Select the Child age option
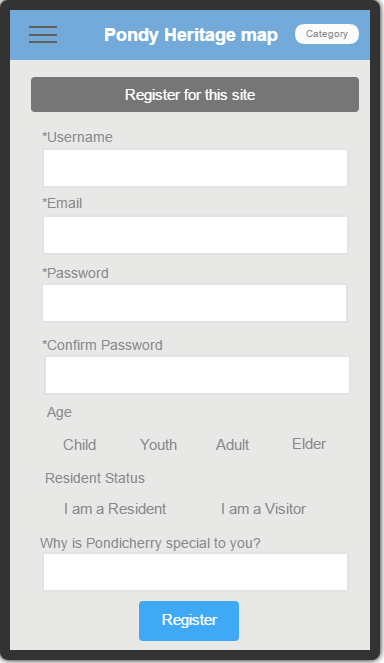 pos(80,445)
